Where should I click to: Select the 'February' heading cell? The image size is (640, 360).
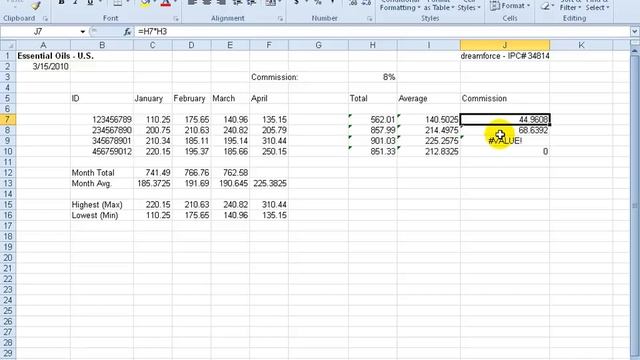(191, 98)
